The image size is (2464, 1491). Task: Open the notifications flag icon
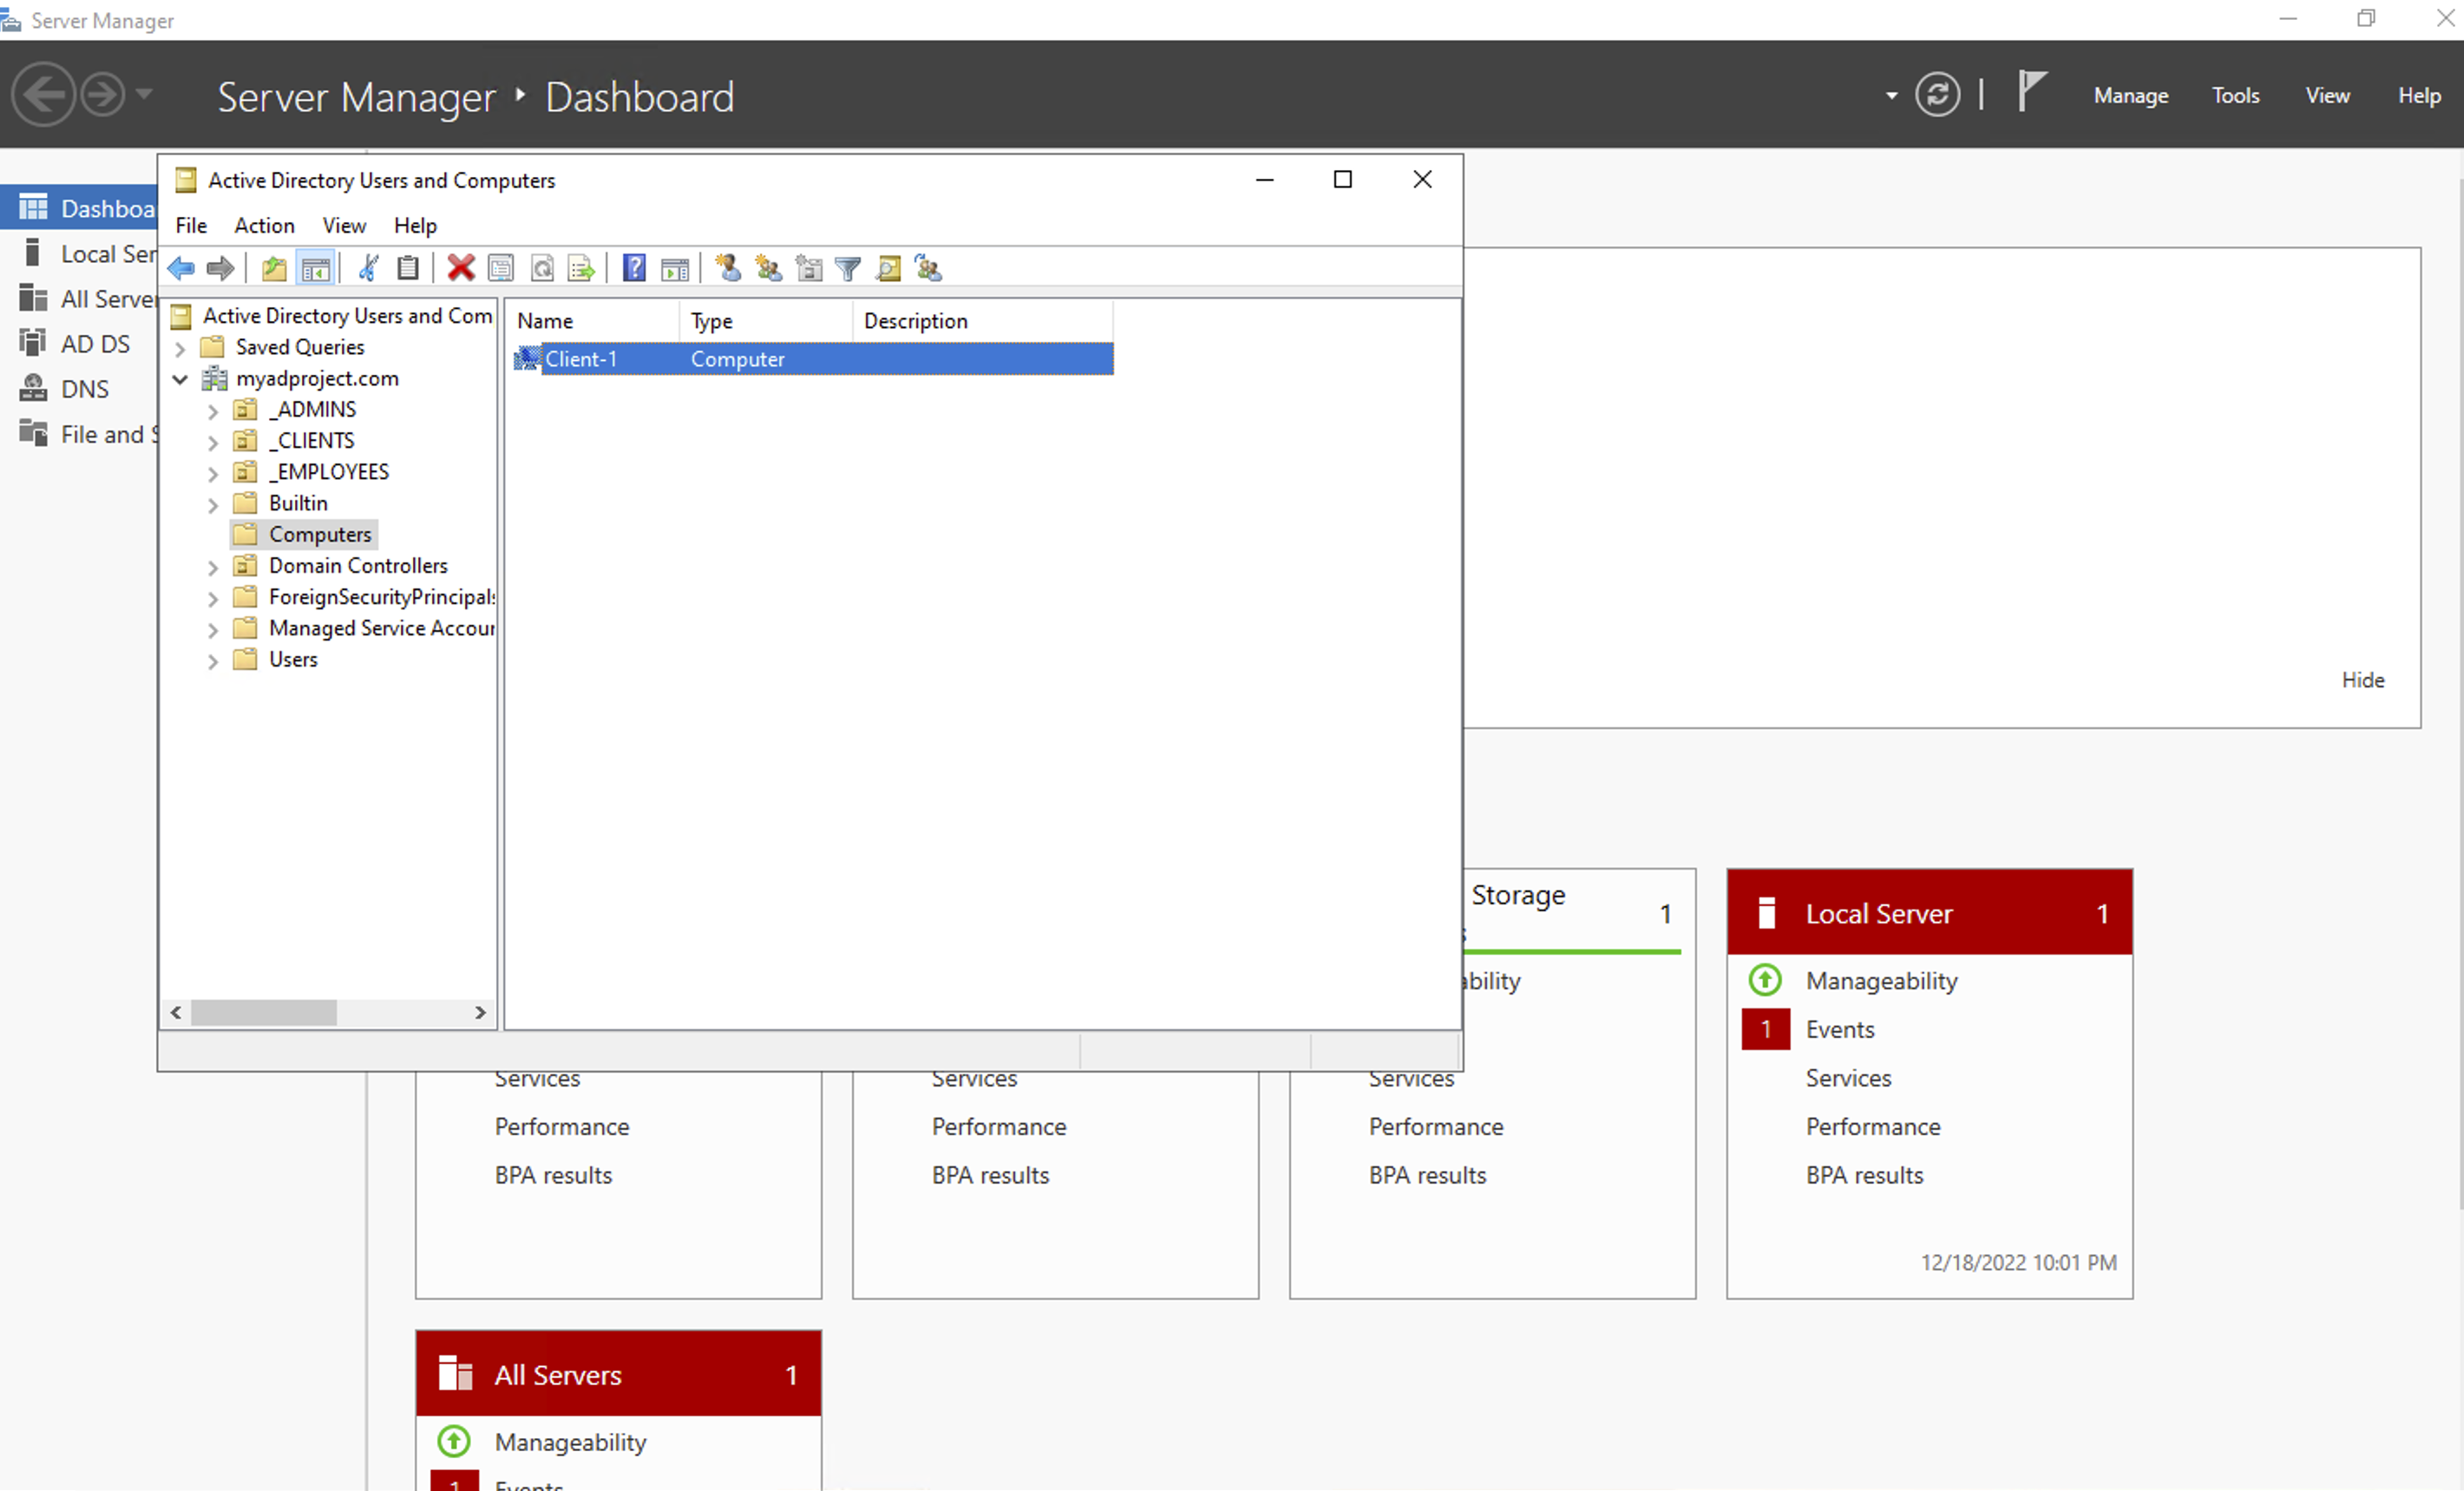point(2031,92)
